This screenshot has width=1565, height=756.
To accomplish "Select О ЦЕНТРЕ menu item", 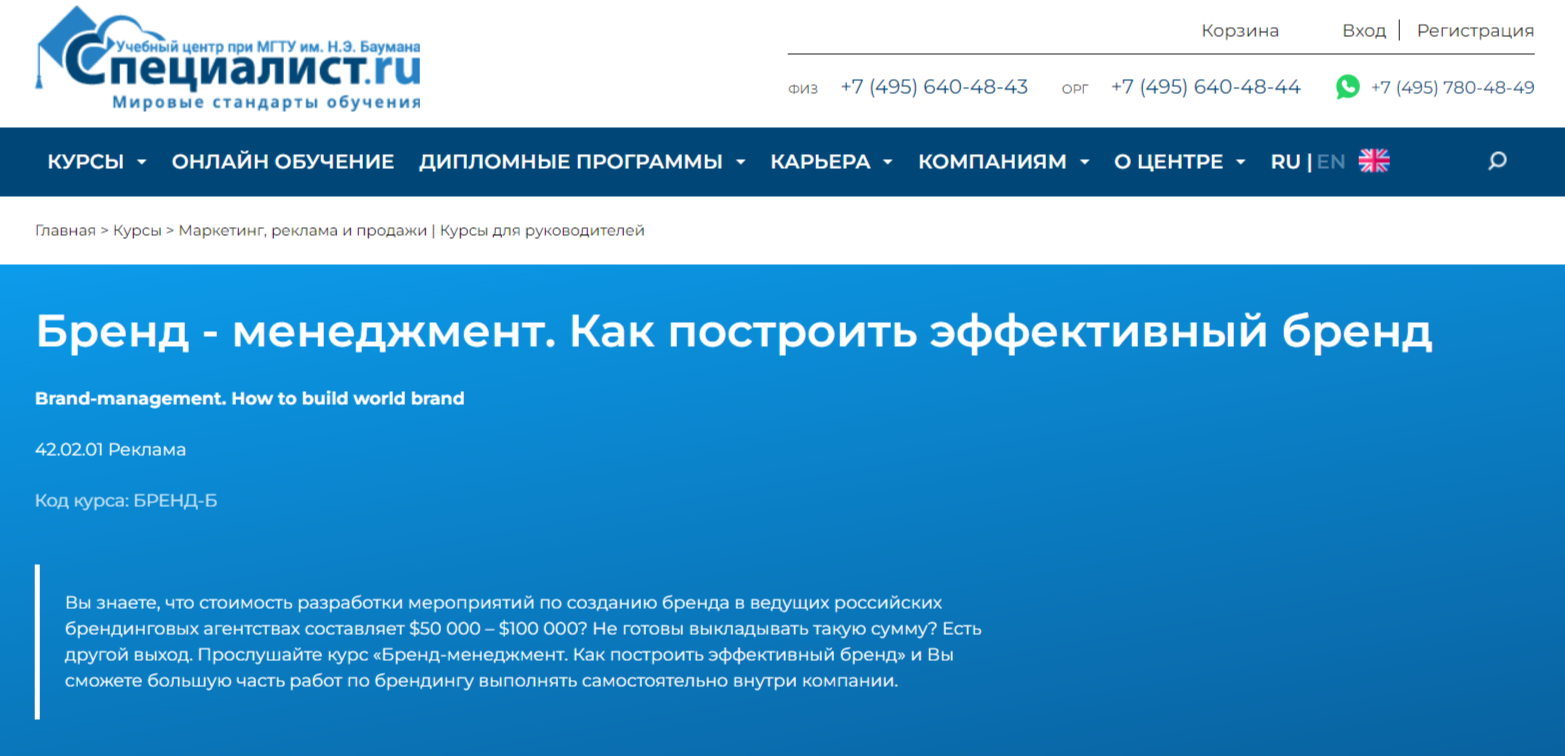I will click(1168, 161).
